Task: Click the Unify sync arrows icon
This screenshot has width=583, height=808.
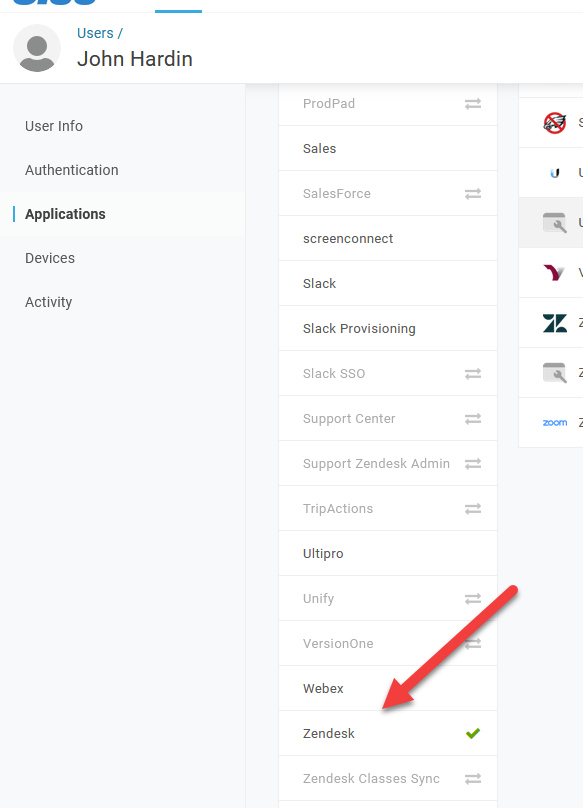Action: pos(473,599)
